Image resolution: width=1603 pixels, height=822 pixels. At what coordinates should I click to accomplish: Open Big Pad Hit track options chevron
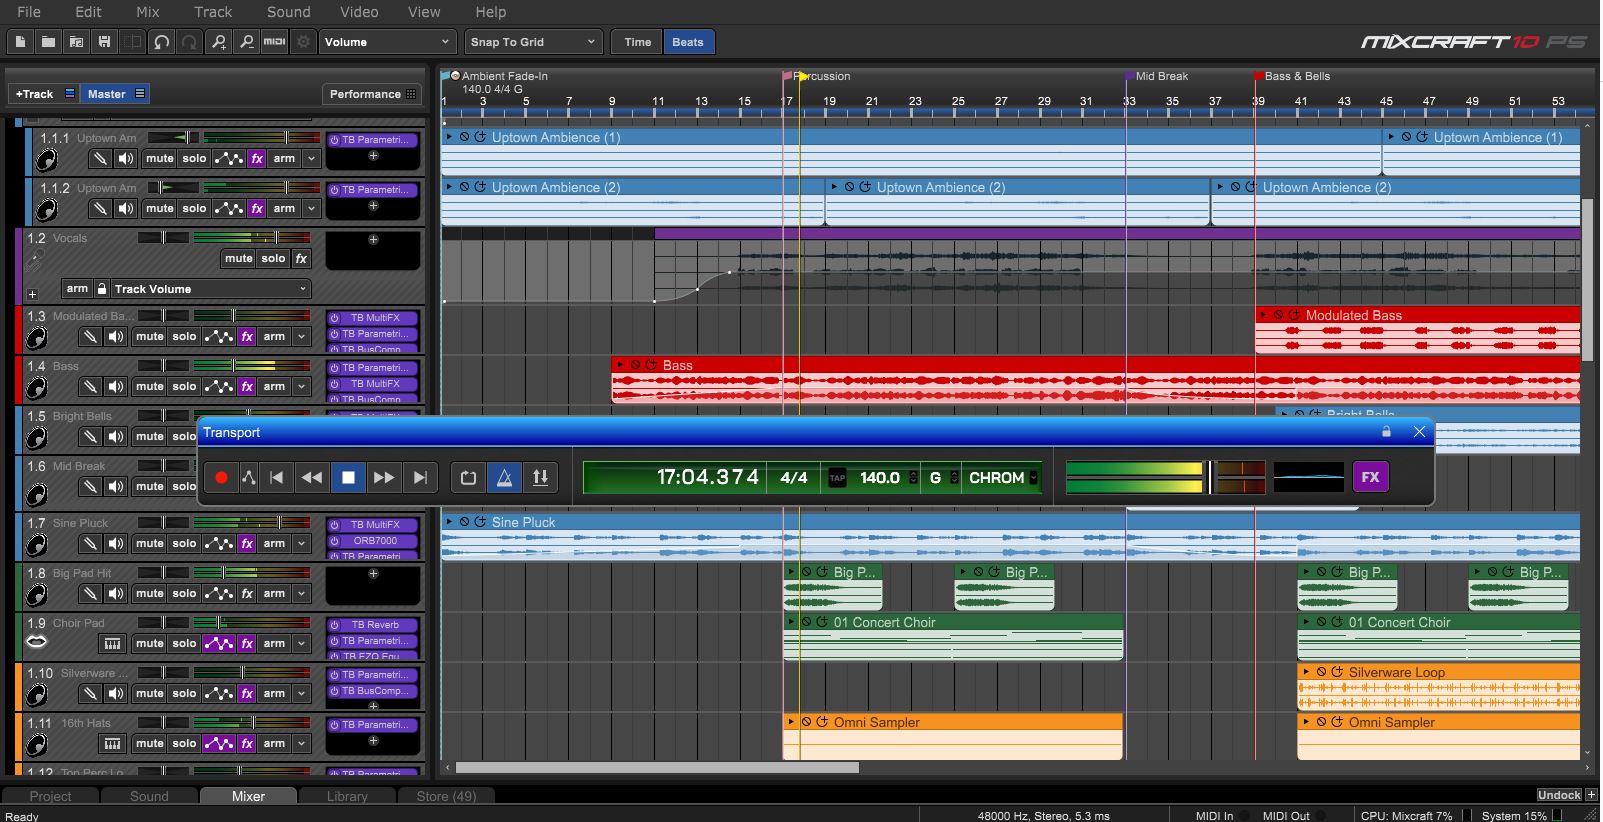point(301,593)
